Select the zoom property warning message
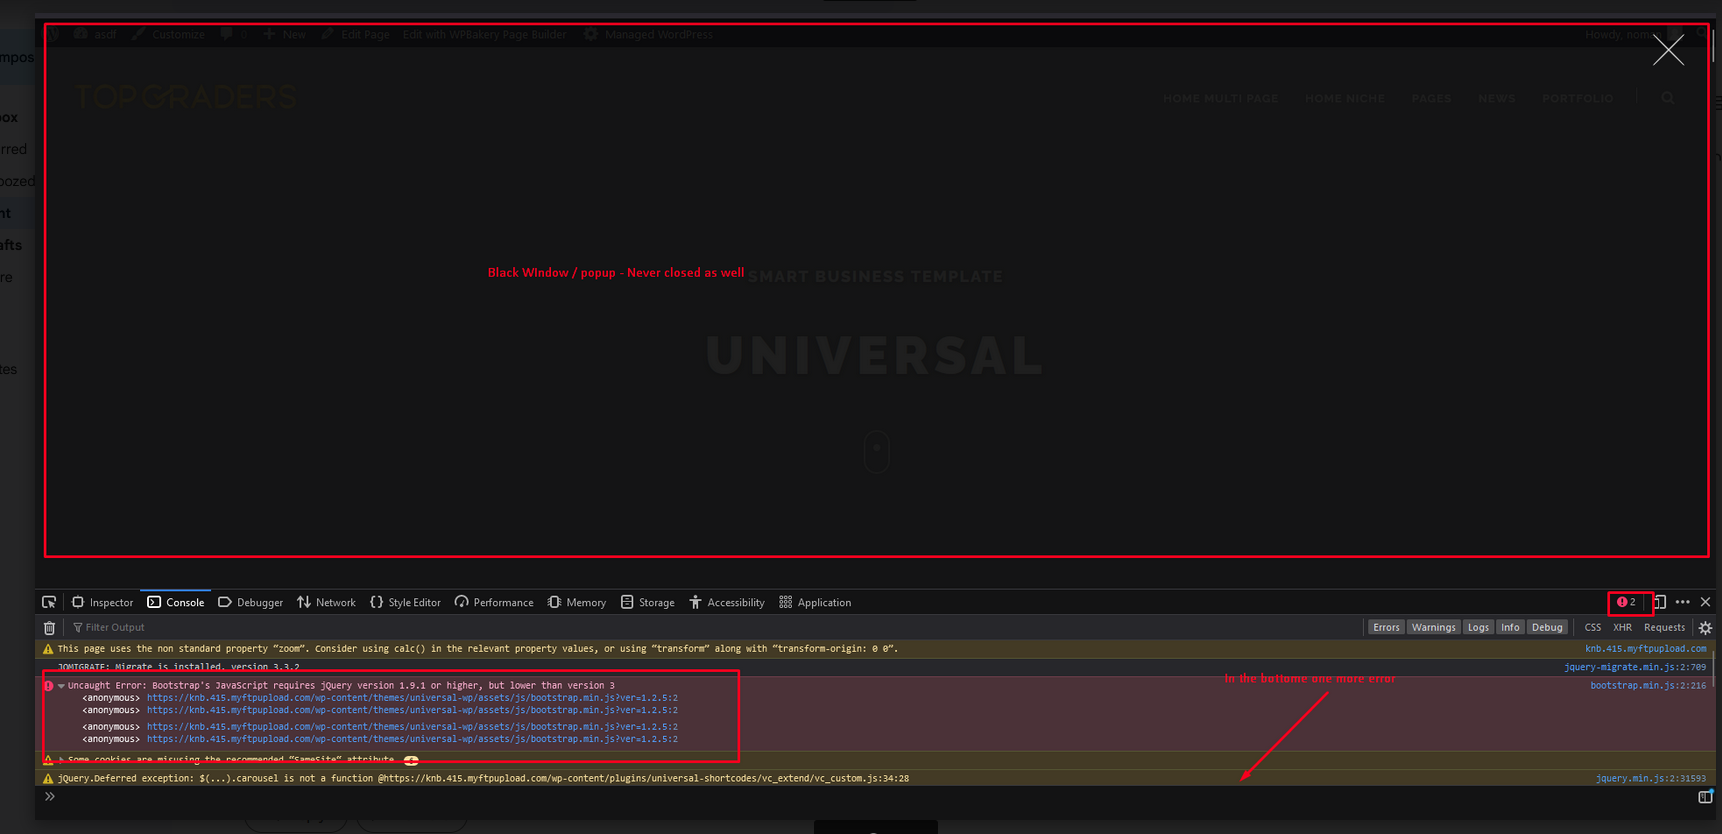 tap(478, 649)
